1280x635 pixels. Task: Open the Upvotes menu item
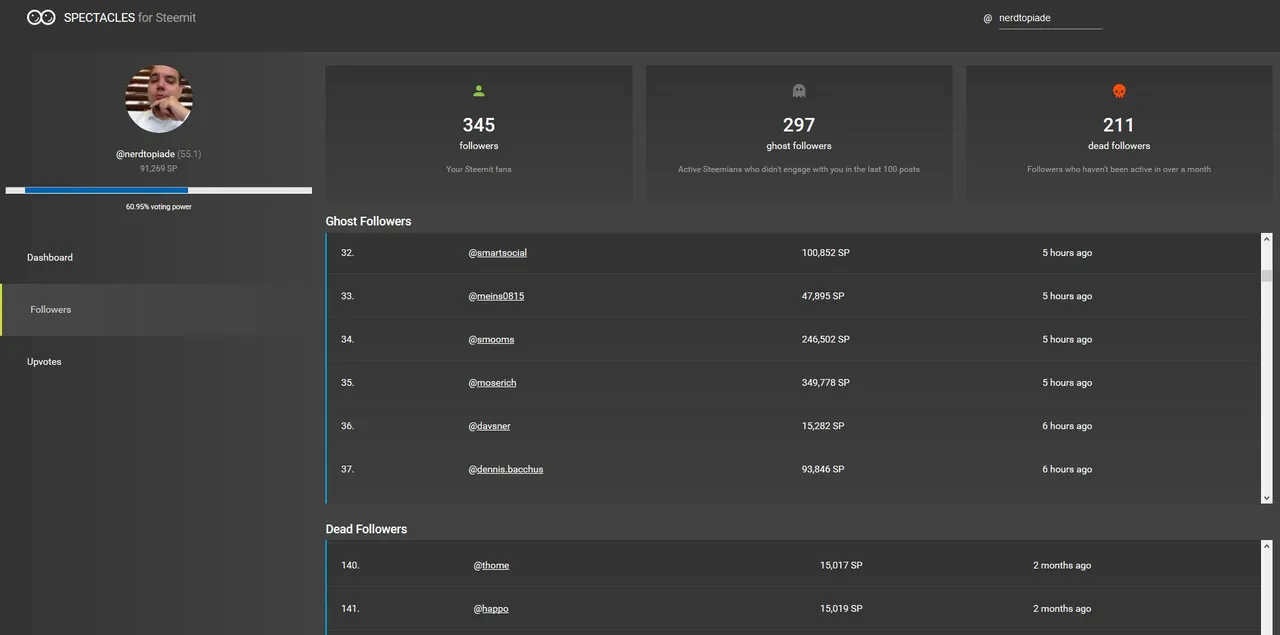[44, 362]
